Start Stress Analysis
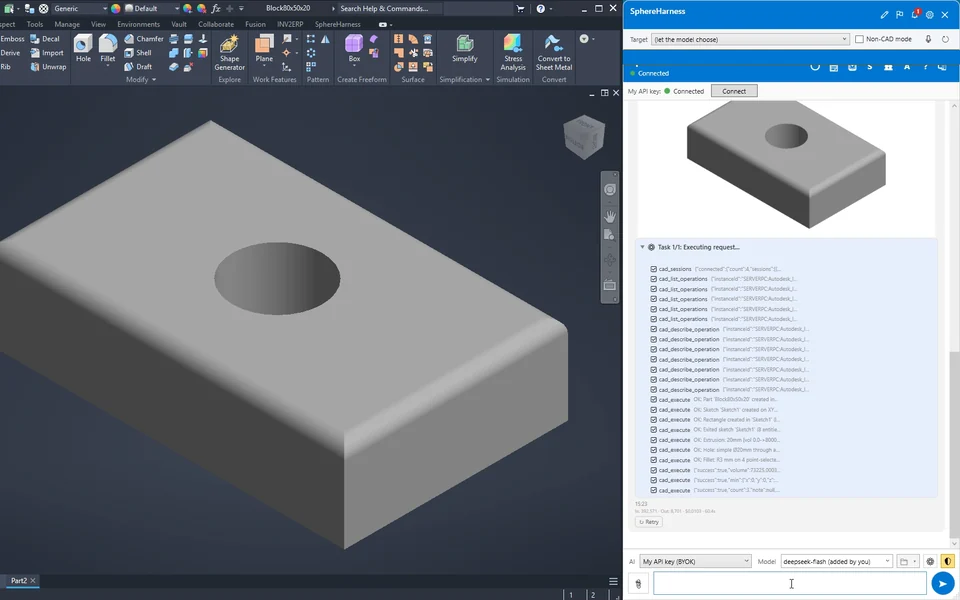Viewport: 960px width, 600px height. (513, 53)
